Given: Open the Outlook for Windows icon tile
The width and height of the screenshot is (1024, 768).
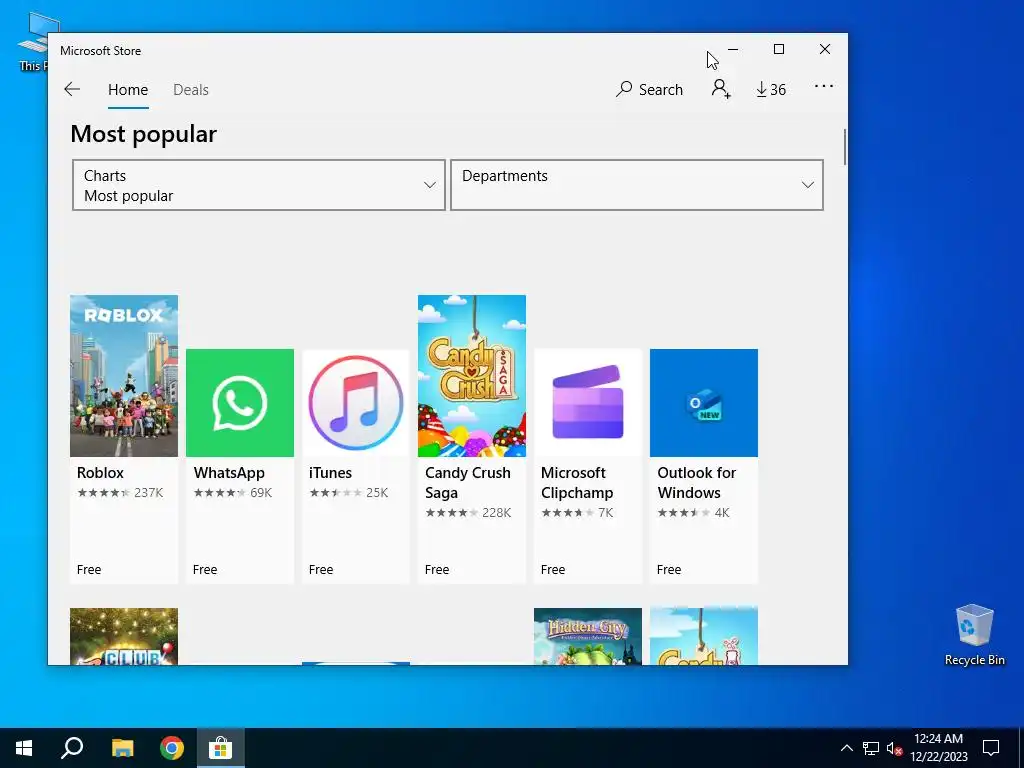Looking at the screenshot, I should click(704, 403).
